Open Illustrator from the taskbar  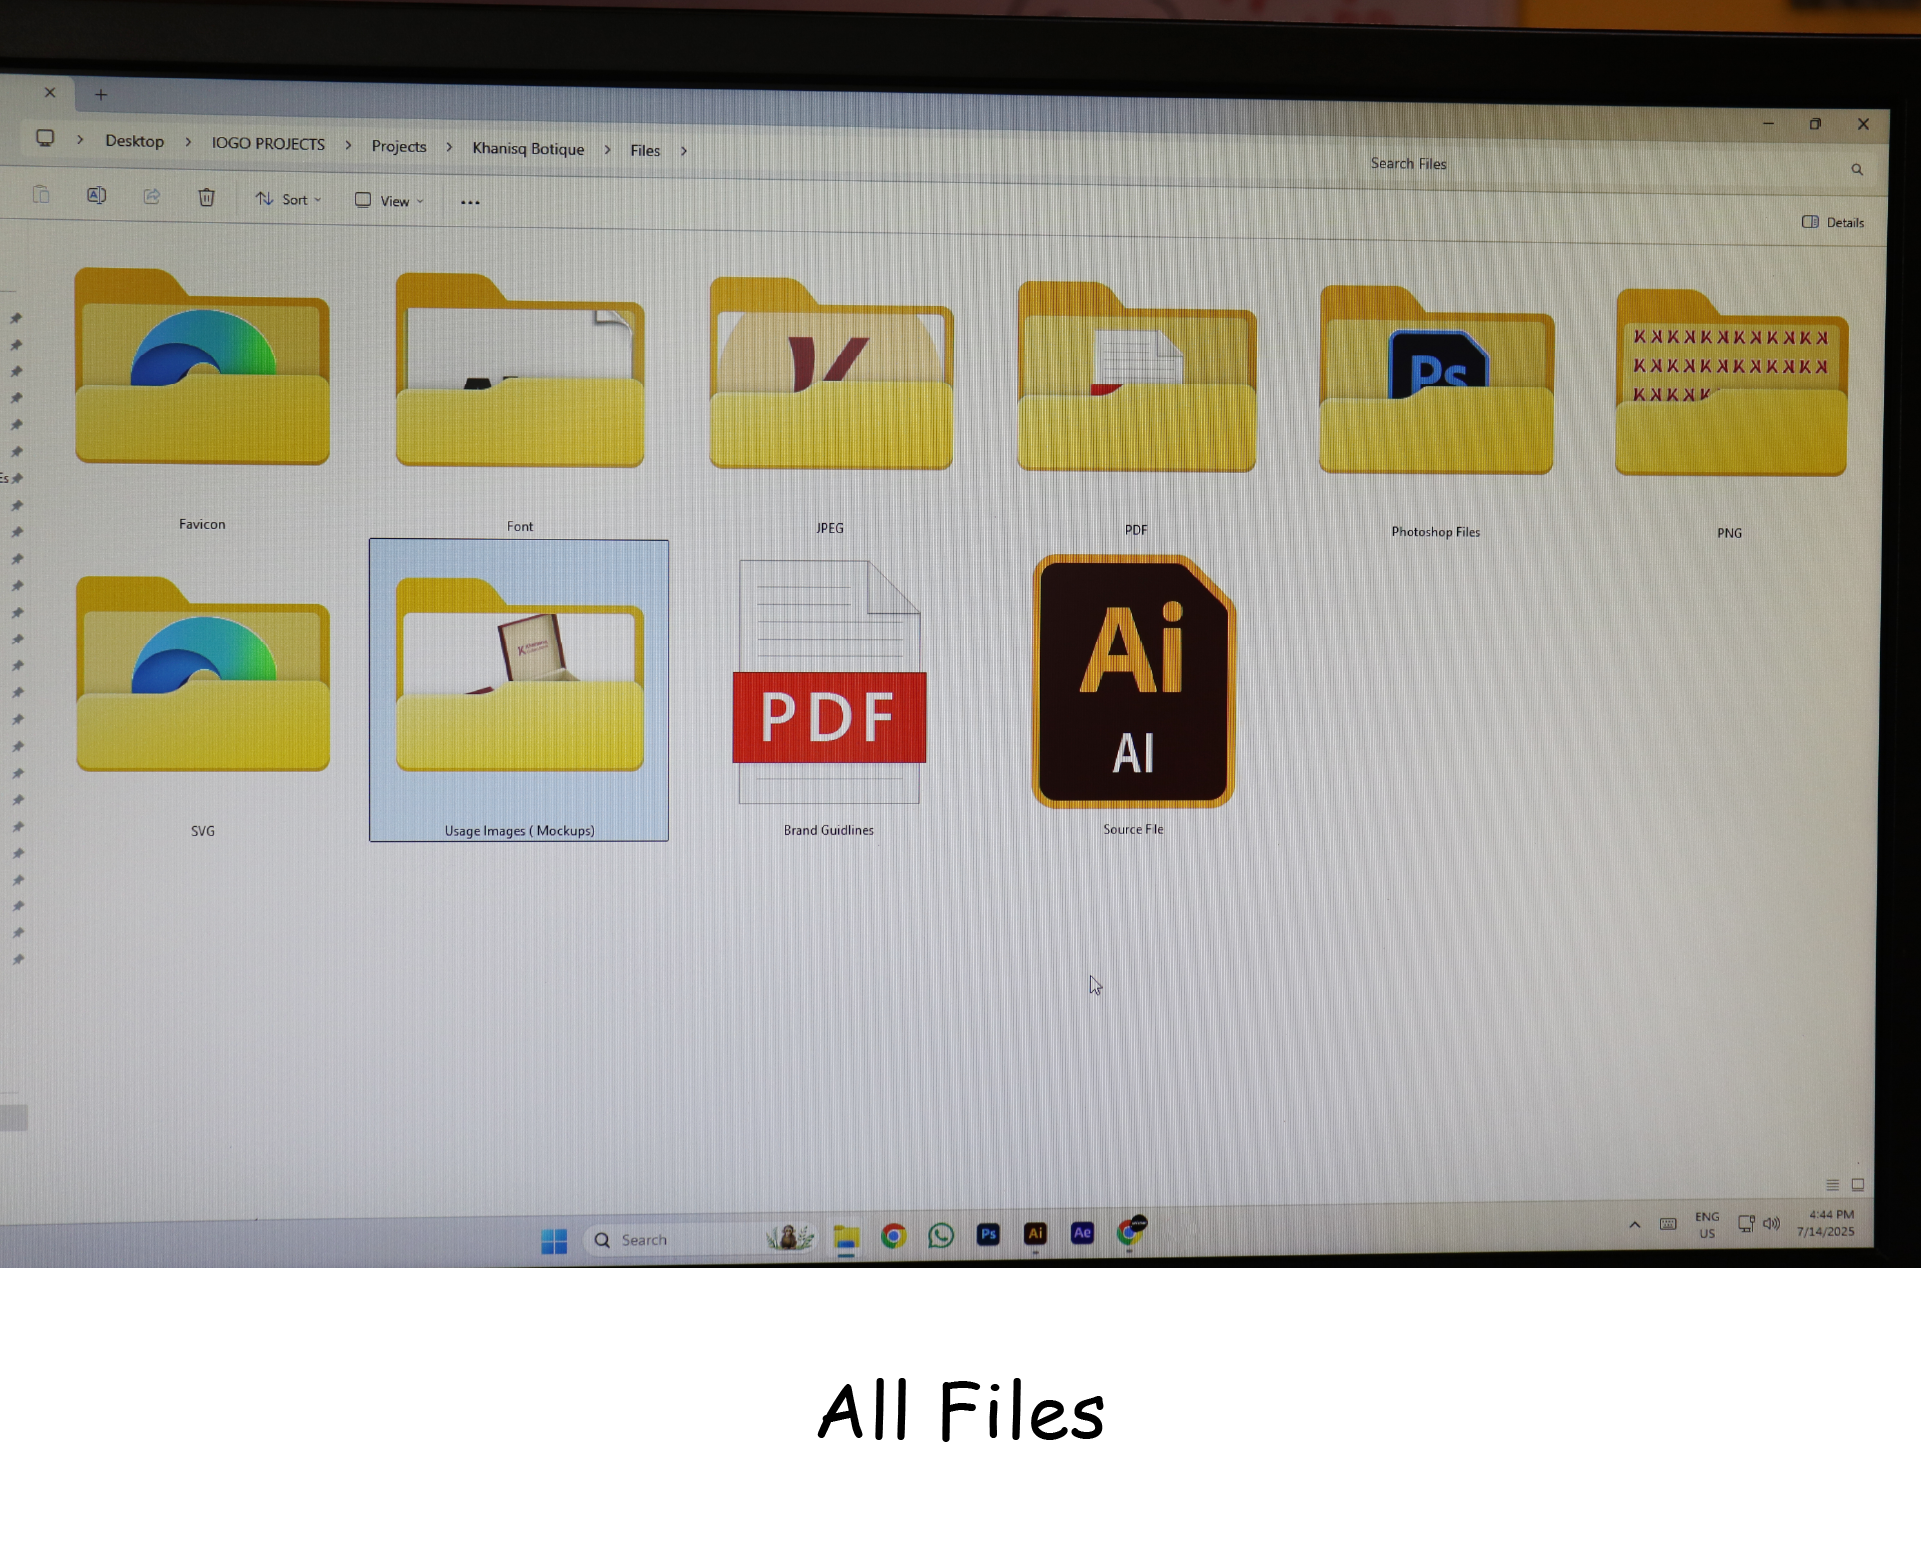1035,1233
